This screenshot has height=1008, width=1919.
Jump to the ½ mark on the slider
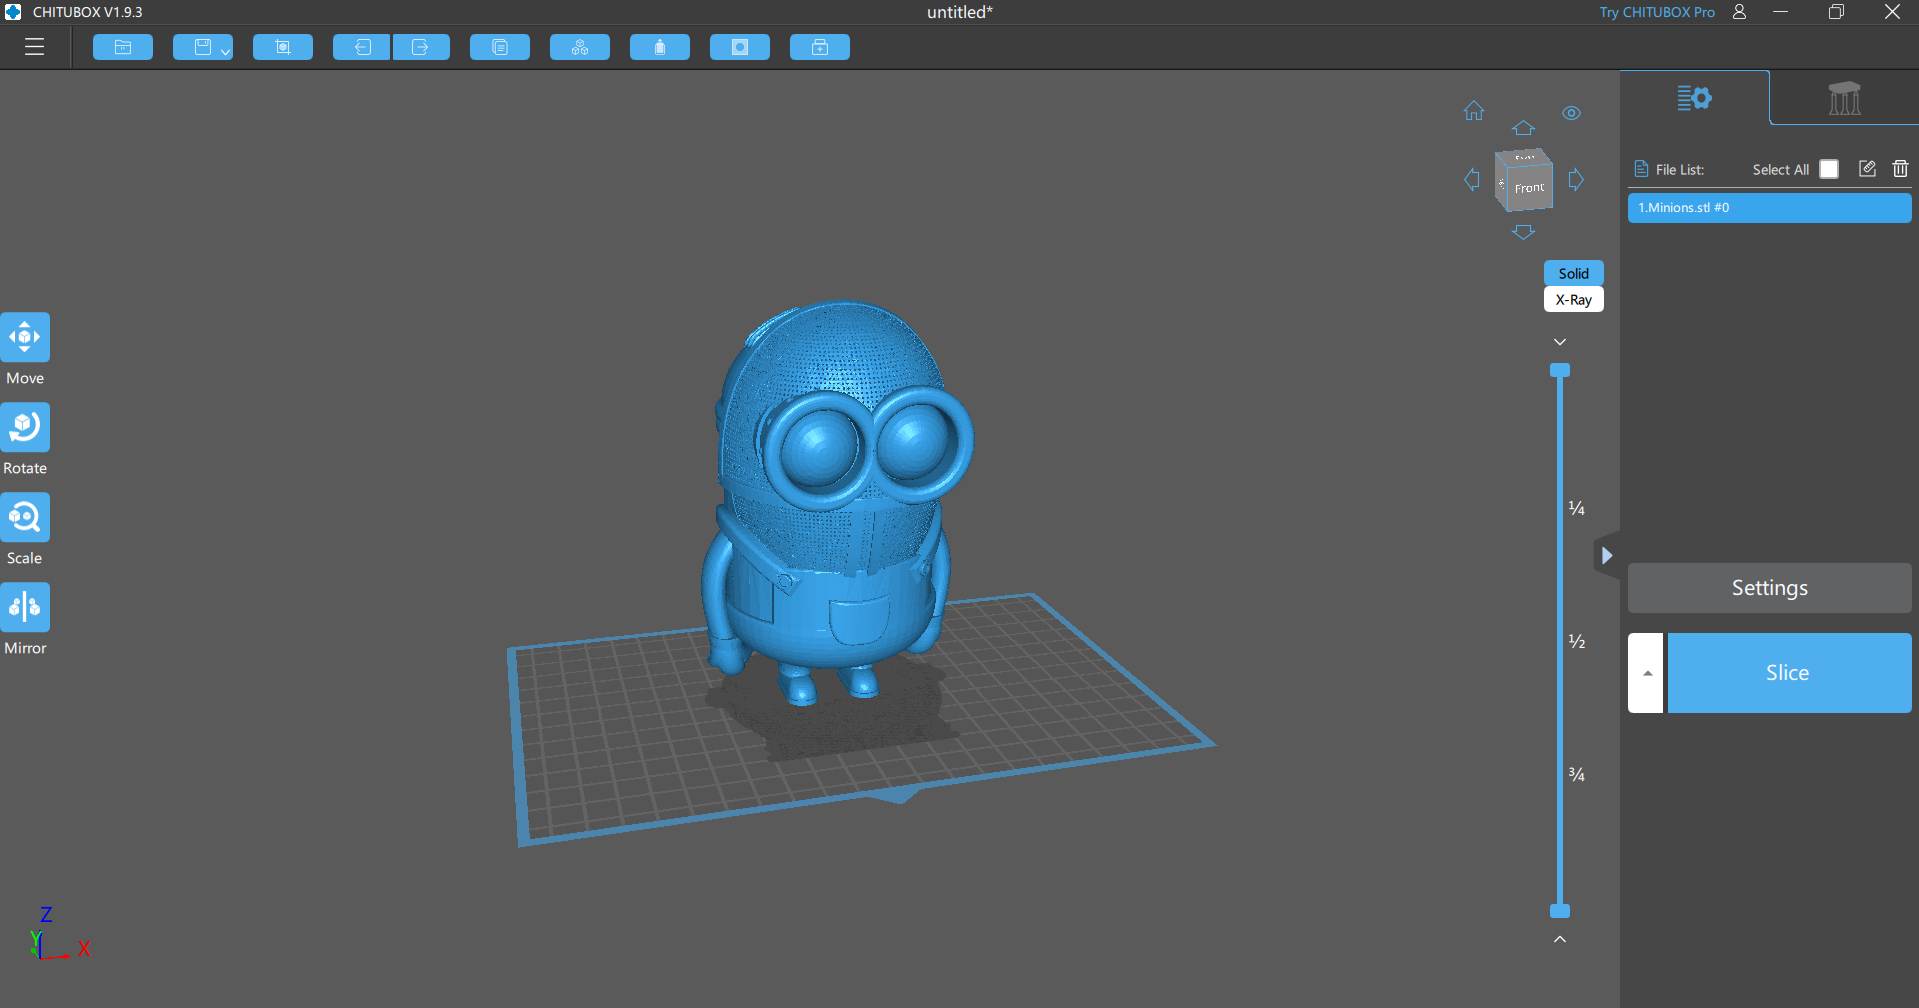pos(1577,641)
